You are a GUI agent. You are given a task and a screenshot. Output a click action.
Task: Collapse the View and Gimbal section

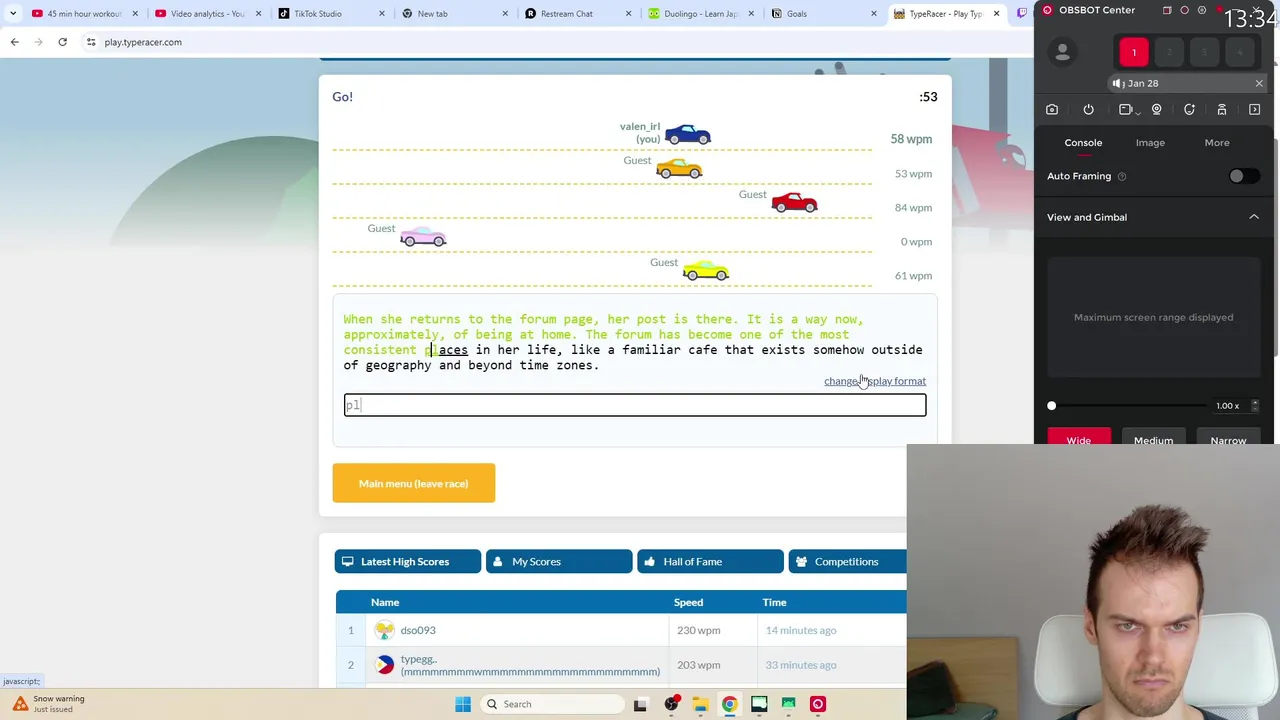1254,217
